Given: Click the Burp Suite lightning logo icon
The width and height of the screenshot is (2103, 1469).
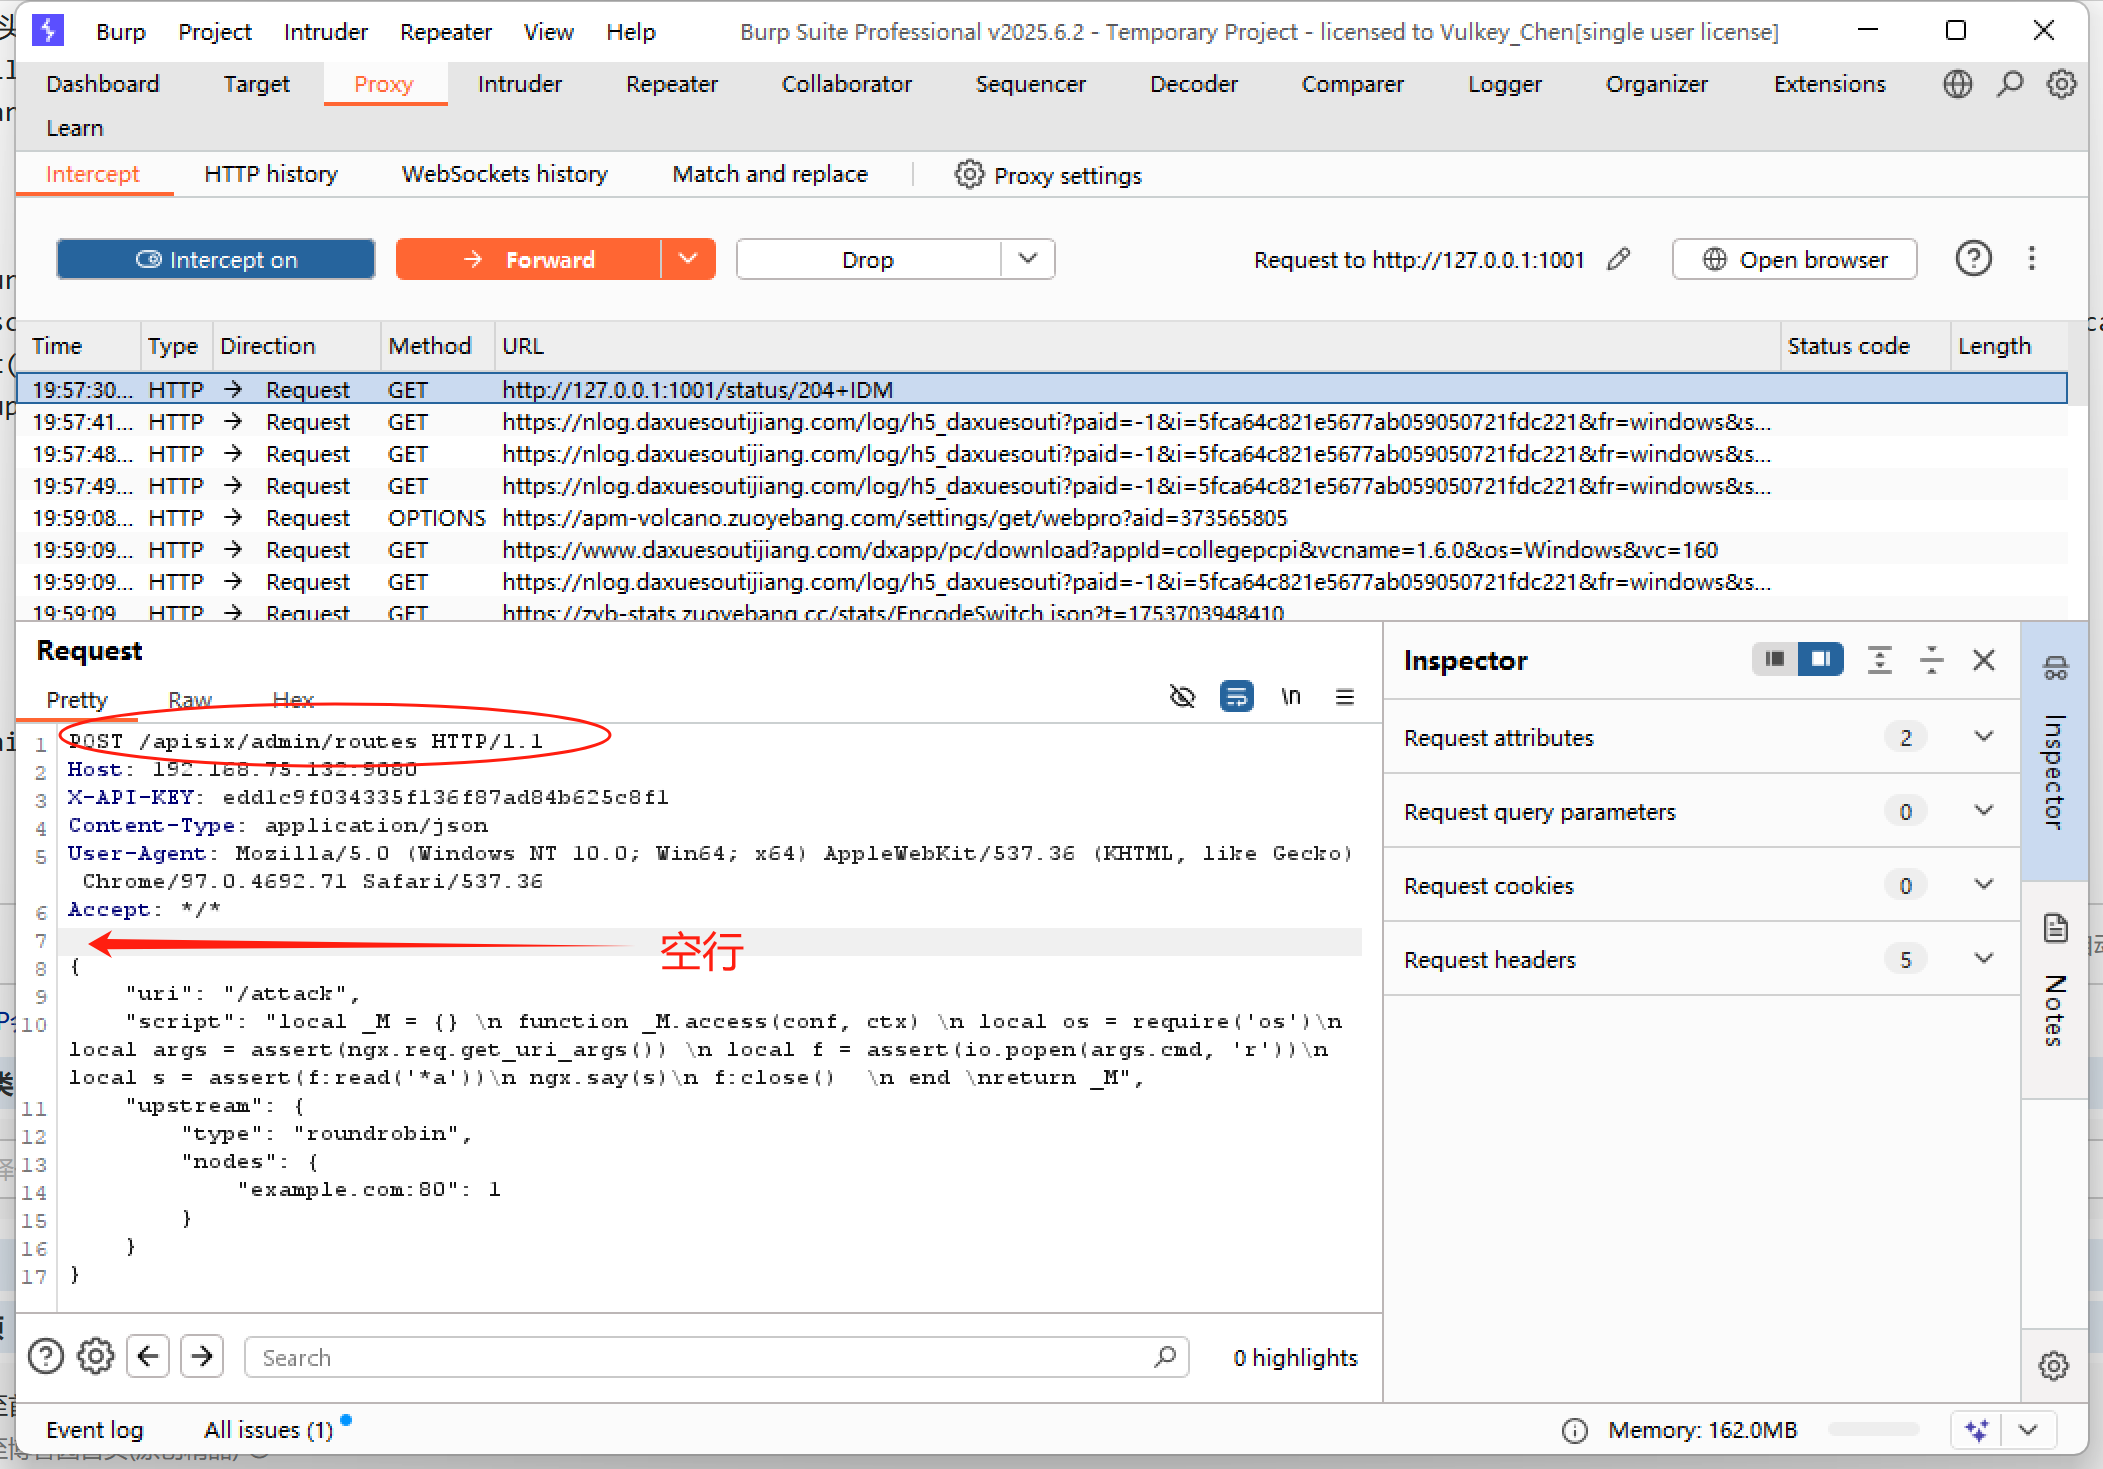Looking at the screenshot, I should [x=48, y=30].
